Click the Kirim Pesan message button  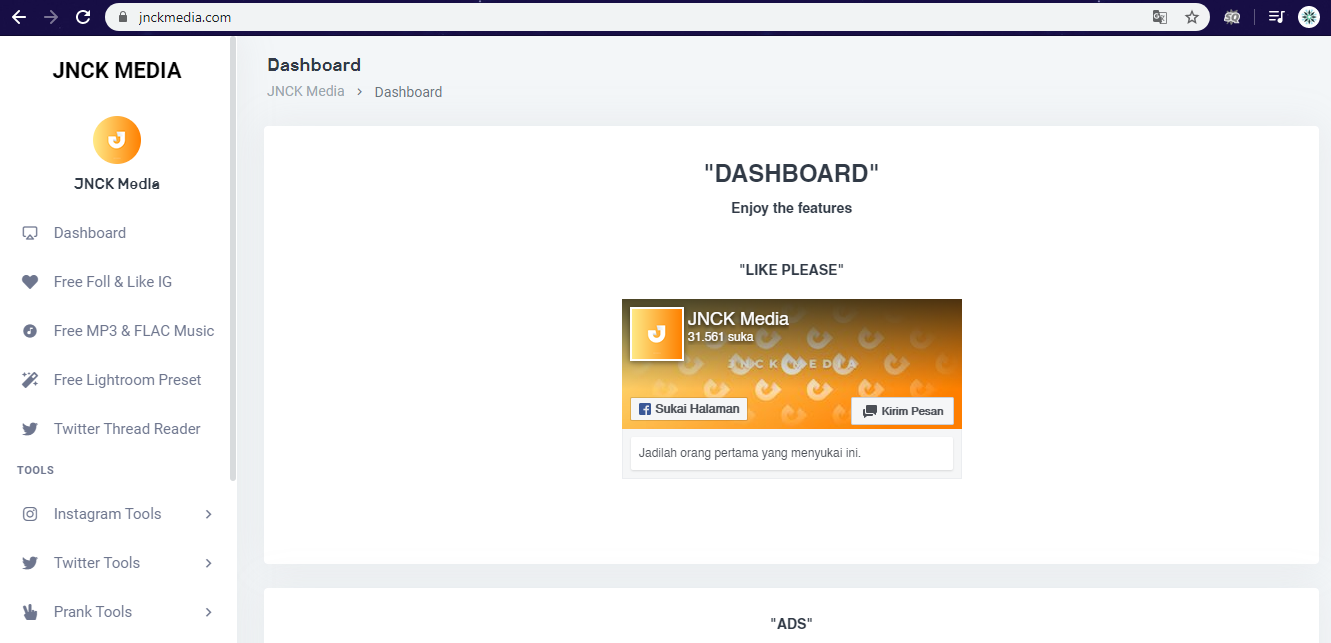[902, 411]
